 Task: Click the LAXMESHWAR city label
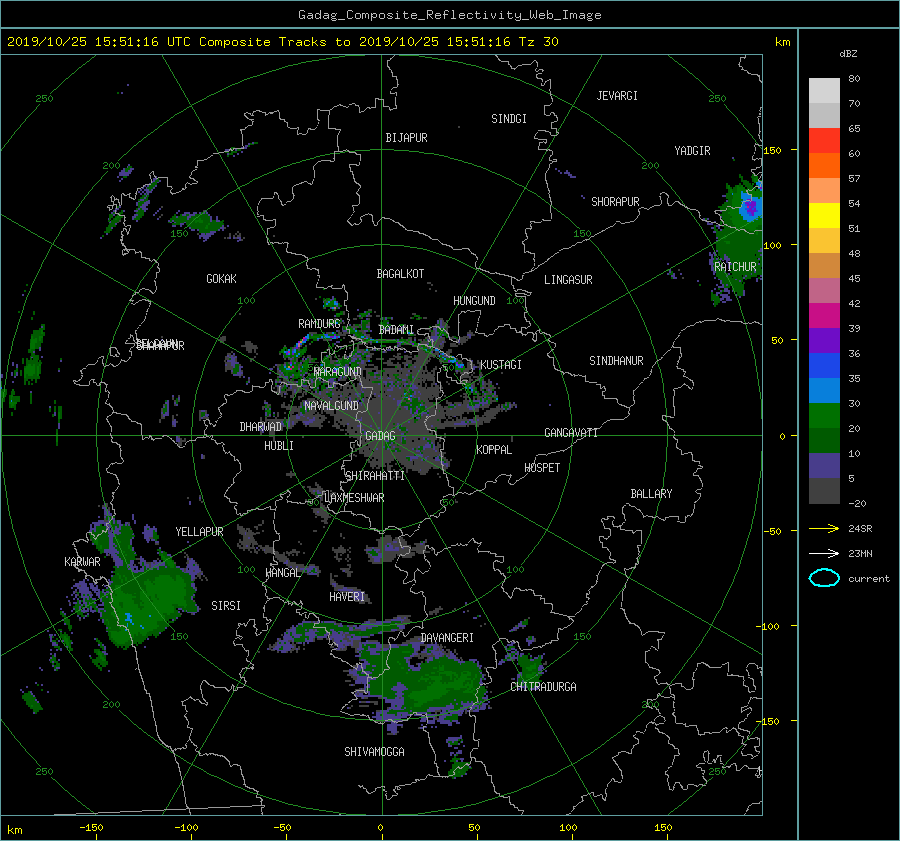(x=354, y=498)
